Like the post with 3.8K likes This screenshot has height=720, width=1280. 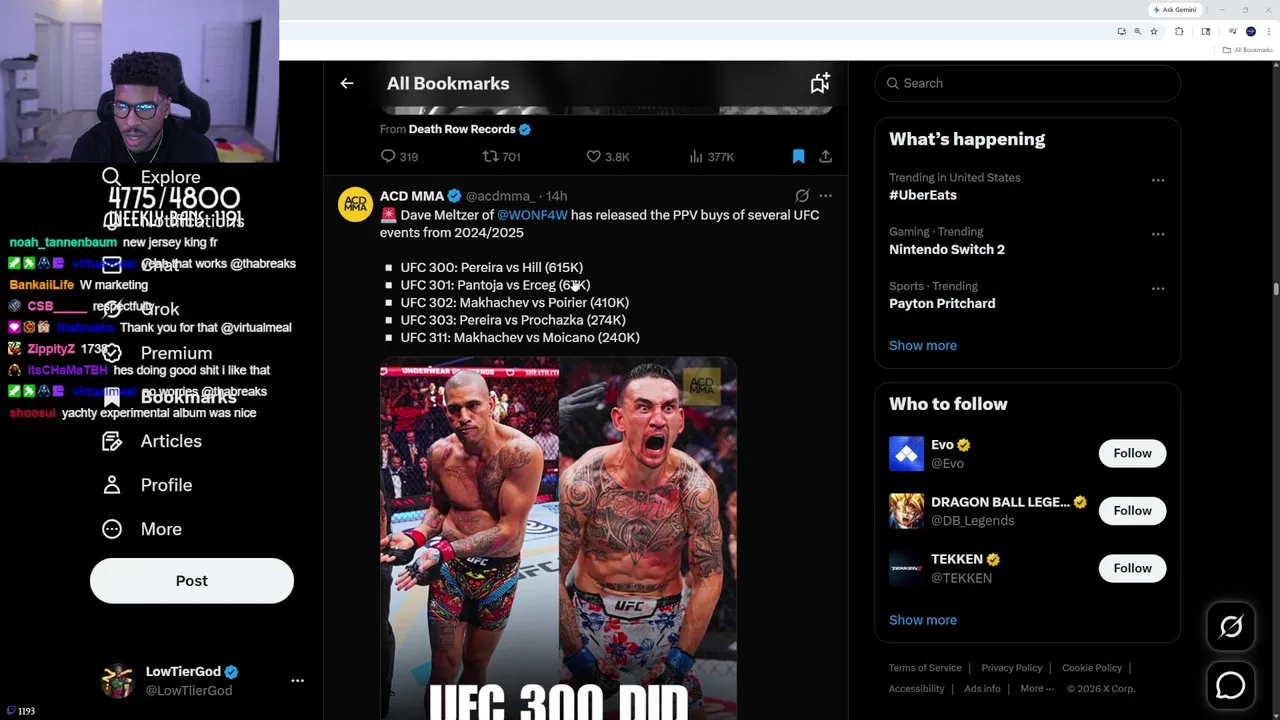(x=607, y=157)
